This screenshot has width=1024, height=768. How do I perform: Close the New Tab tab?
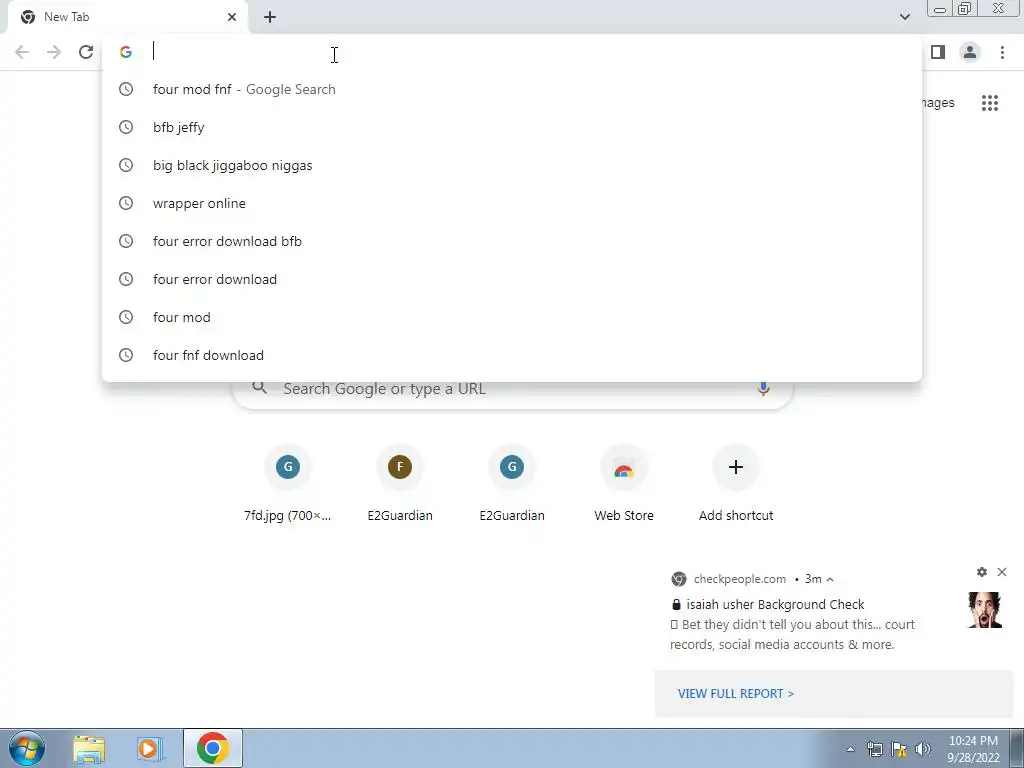(x=232, y=17)
